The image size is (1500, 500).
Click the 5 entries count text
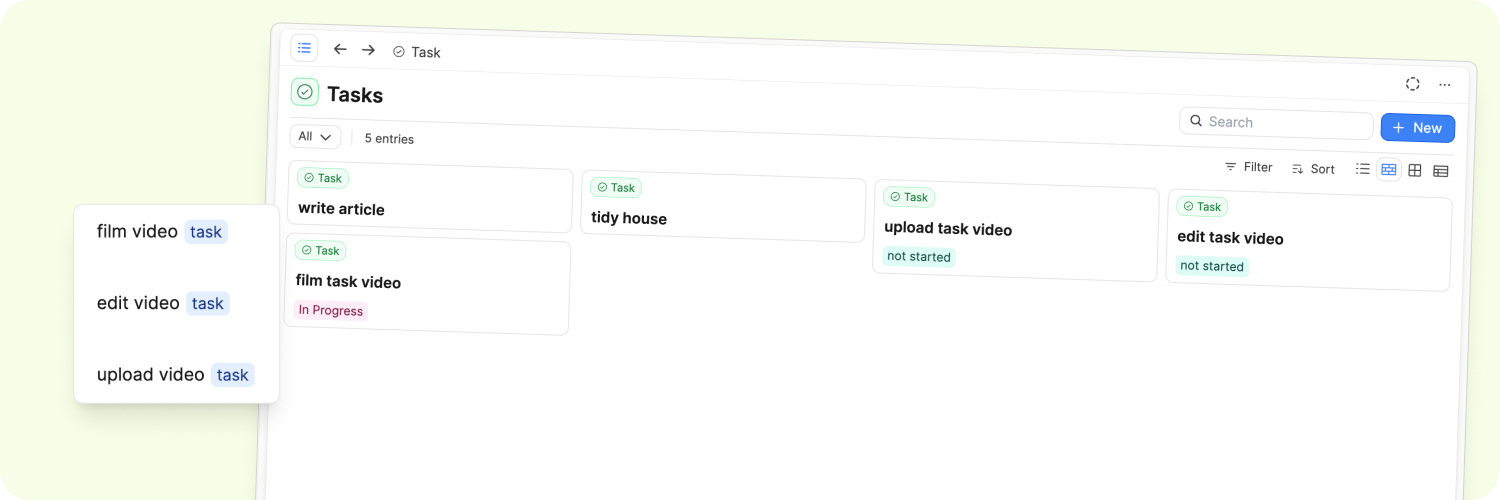point(389,139)
